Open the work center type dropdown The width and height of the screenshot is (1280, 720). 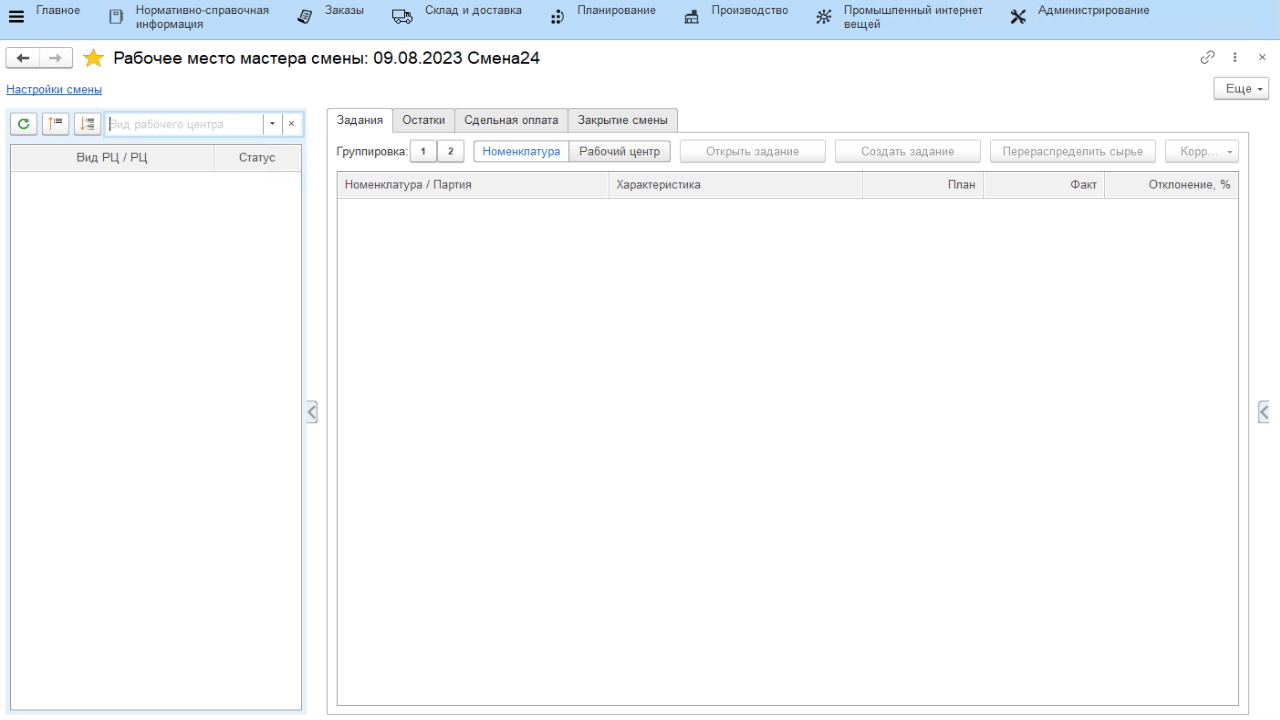point(272,124)
